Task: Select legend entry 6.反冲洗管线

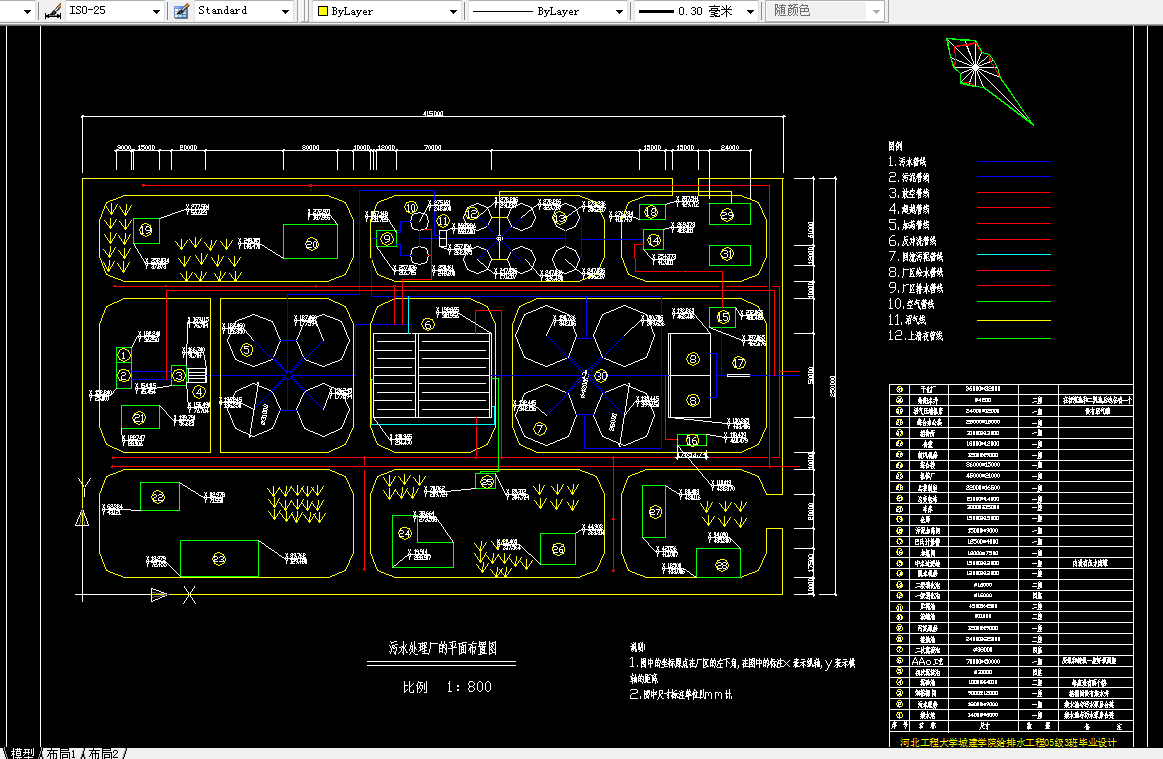Action: click(x=912, y=241)
